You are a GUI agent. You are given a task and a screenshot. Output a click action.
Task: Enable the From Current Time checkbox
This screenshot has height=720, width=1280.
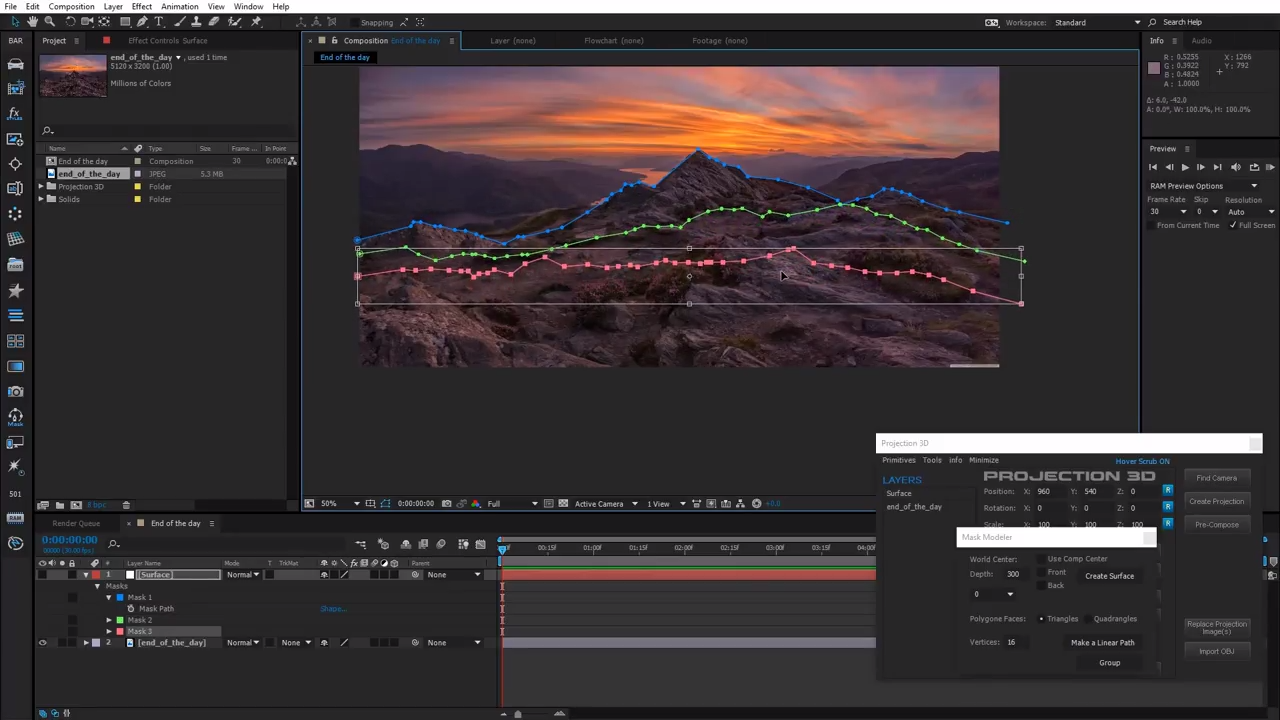(x=1152, y=226)
